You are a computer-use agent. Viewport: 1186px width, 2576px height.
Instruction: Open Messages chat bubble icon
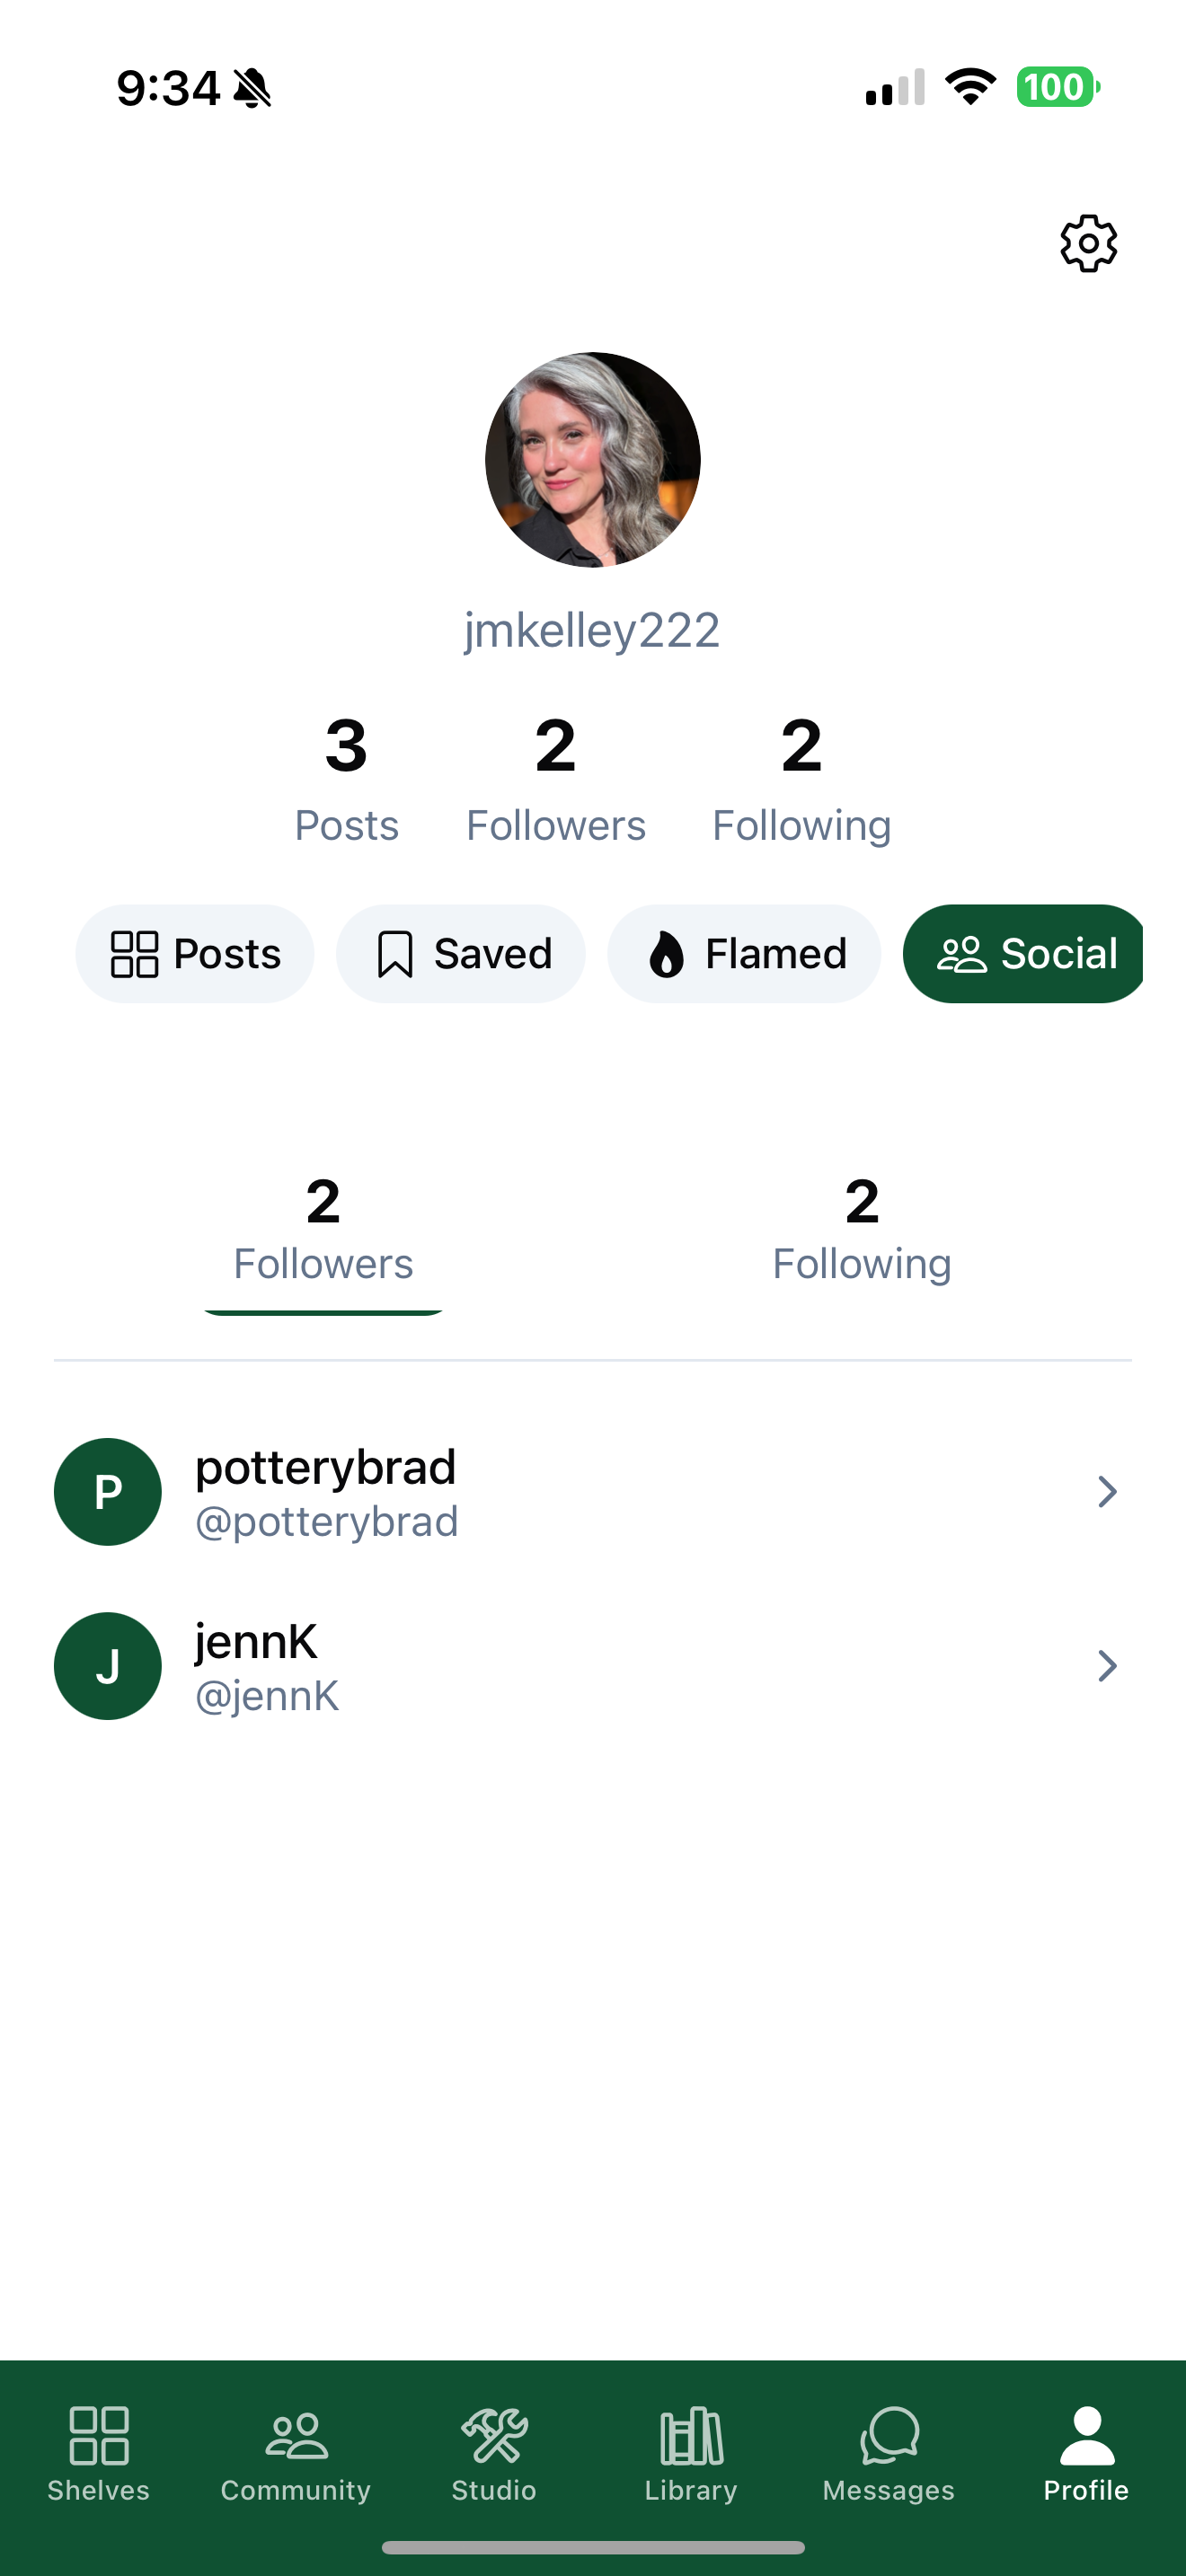[889, 2435]
